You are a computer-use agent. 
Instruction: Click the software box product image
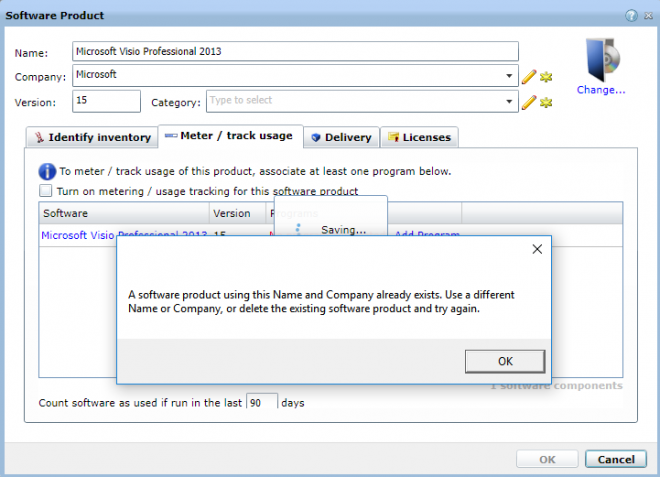pos(603,60)
